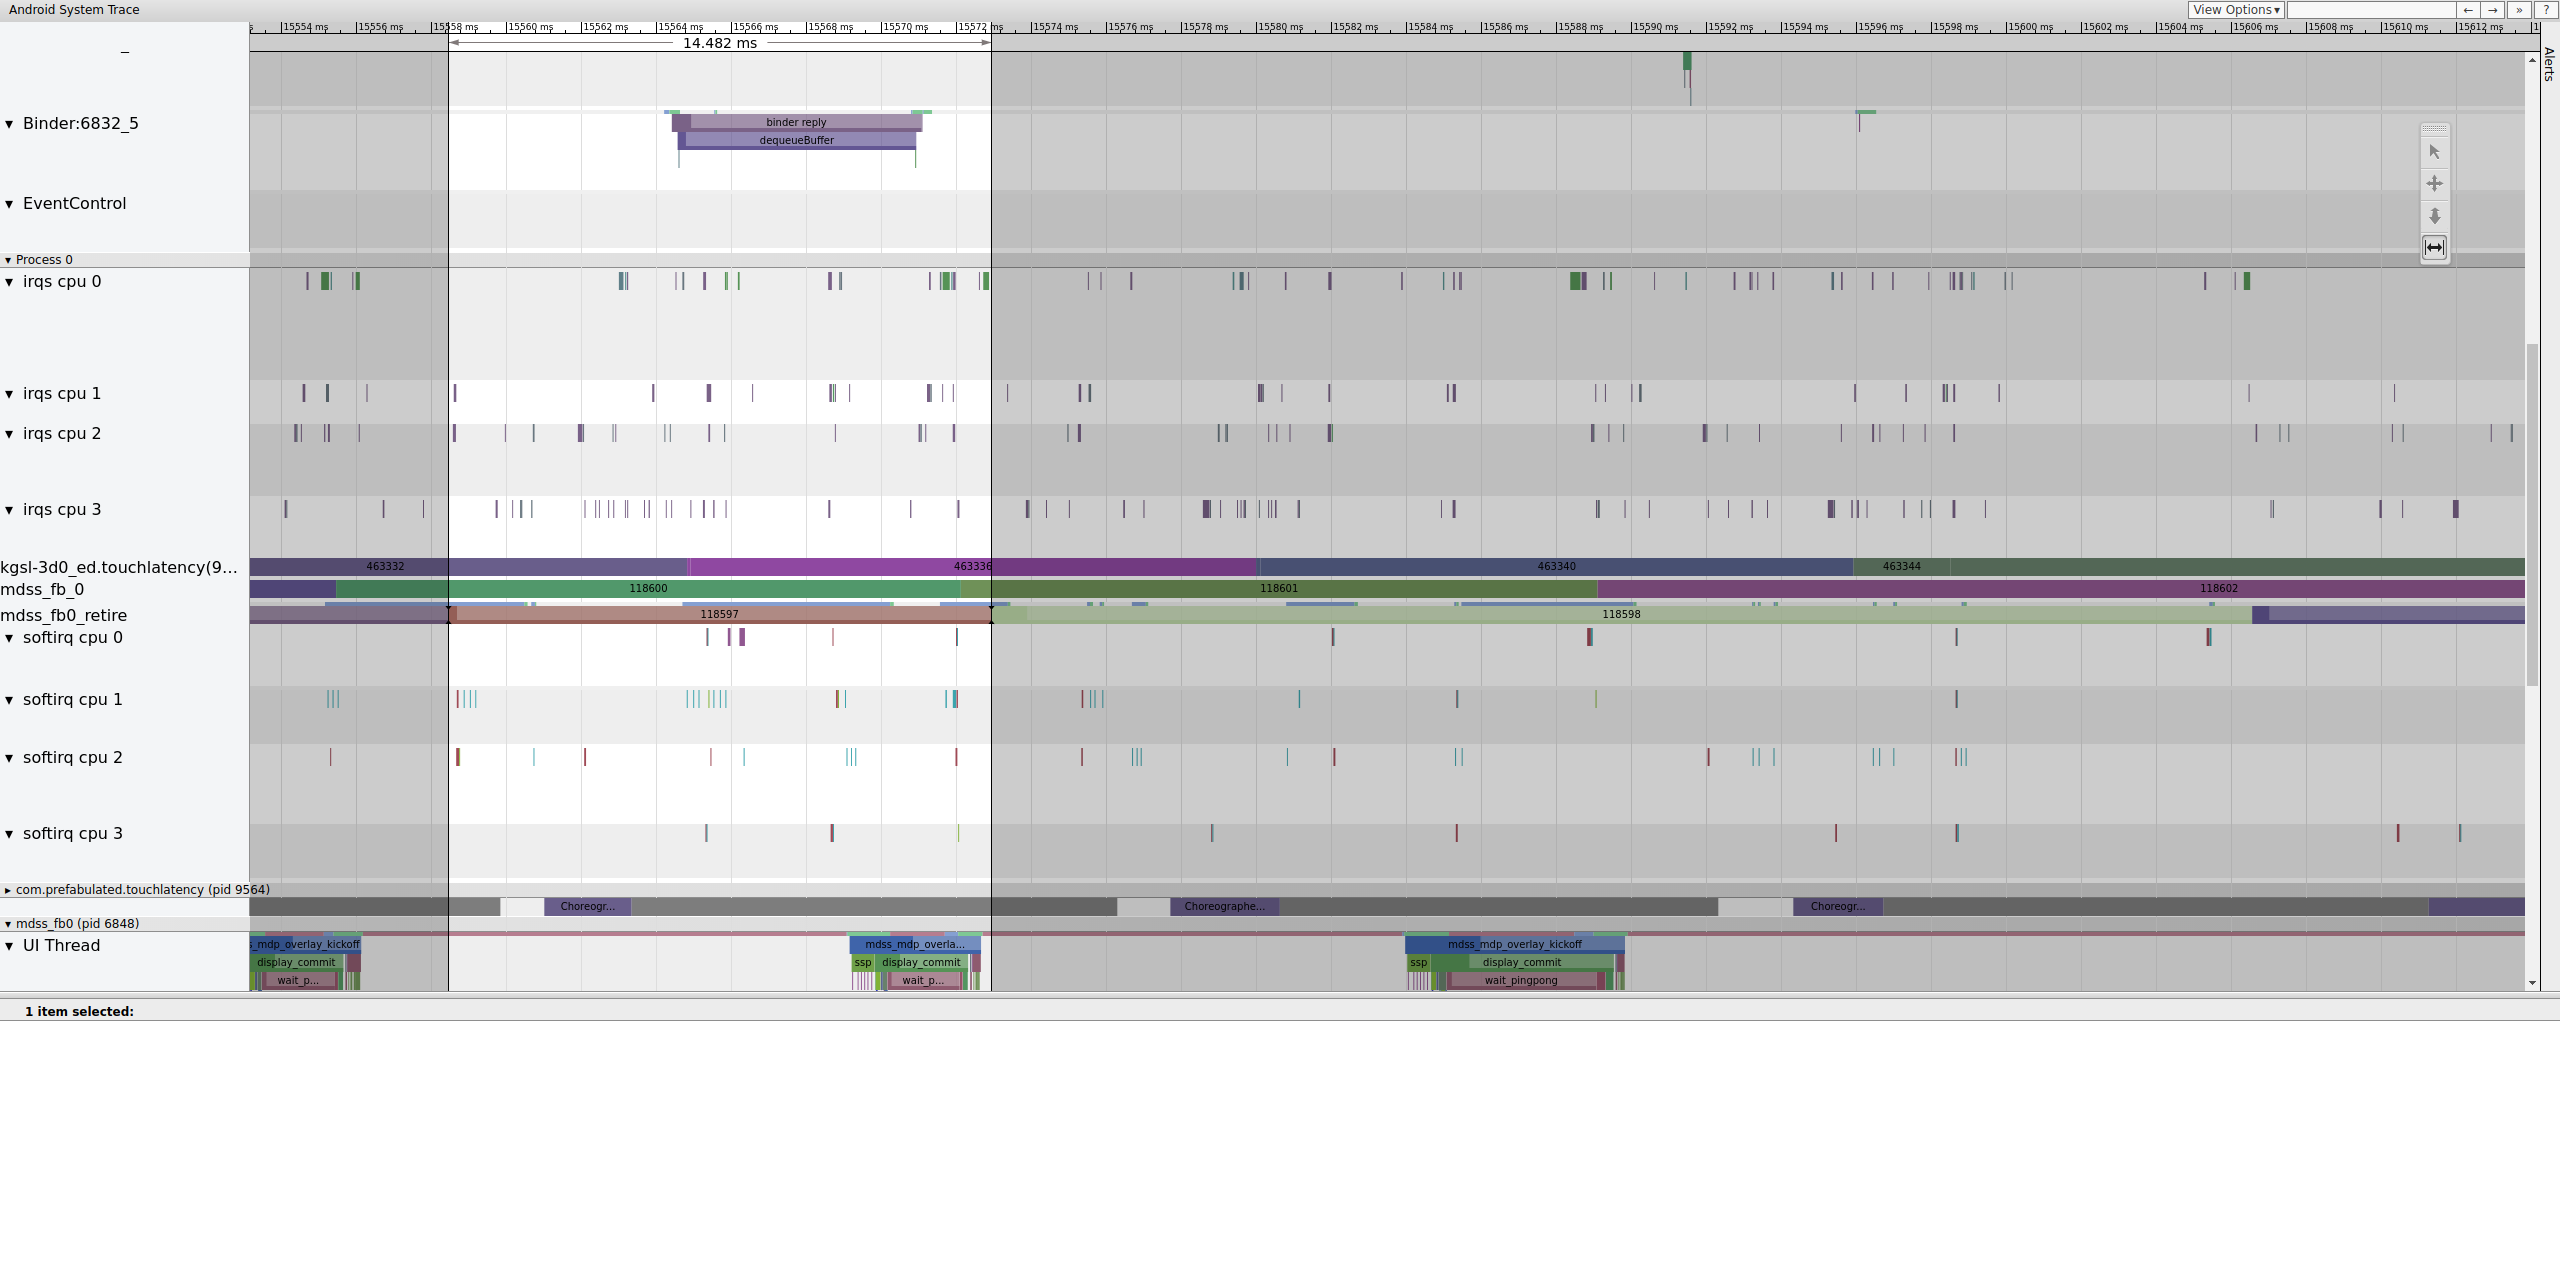
Task: Click the double chevron metadata button
Action: [2519, 10]
